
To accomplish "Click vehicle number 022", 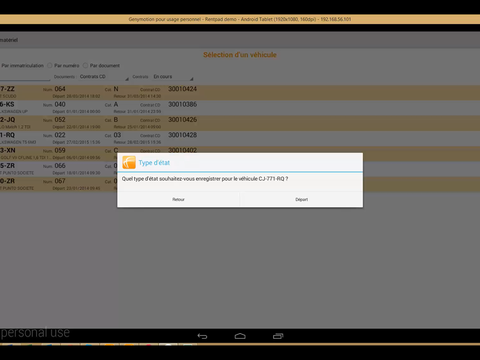I will [60, 135].
